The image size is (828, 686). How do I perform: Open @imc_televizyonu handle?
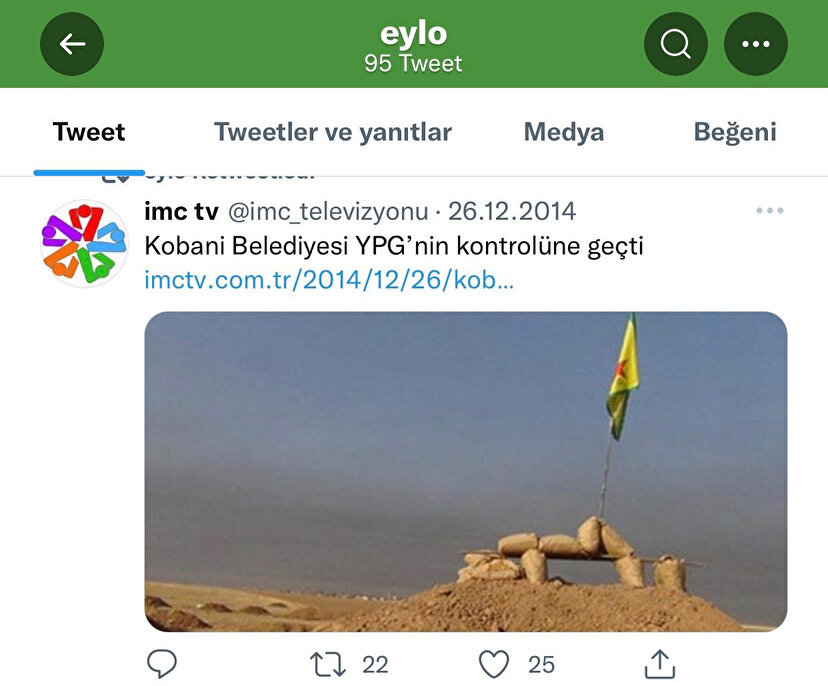(328, 212)
